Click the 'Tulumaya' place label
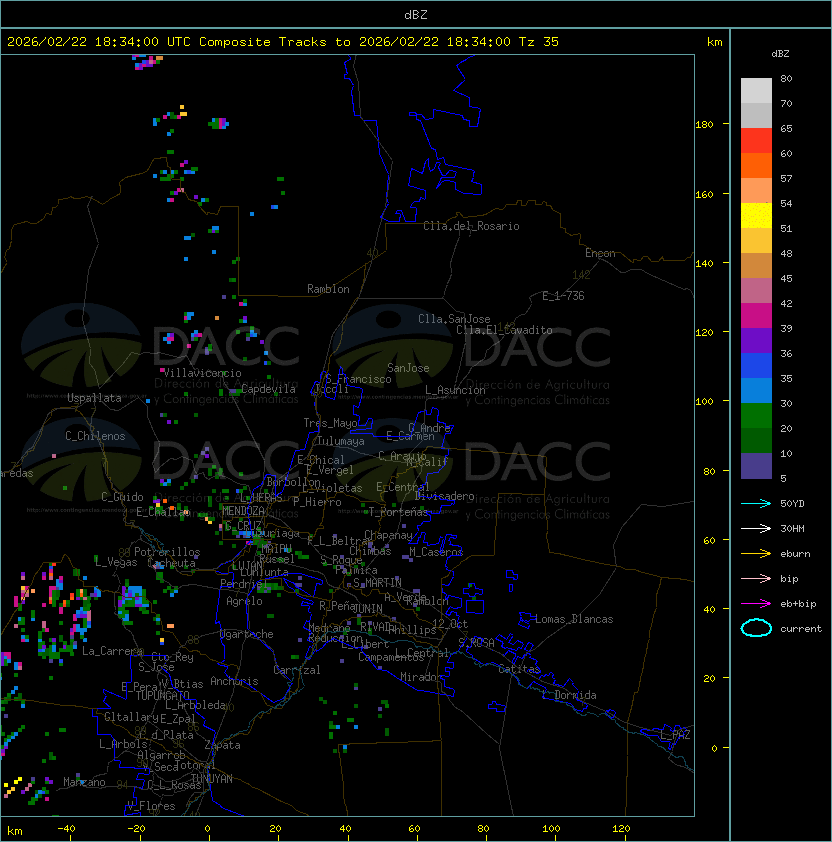Viewport: 832px width, 842px height. coord(341,441)
